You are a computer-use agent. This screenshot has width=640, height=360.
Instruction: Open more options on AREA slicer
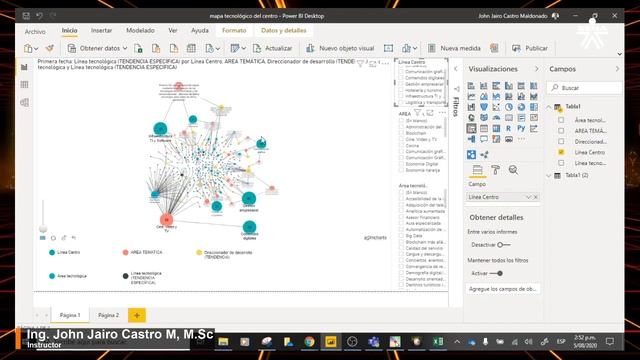point(442,113)
